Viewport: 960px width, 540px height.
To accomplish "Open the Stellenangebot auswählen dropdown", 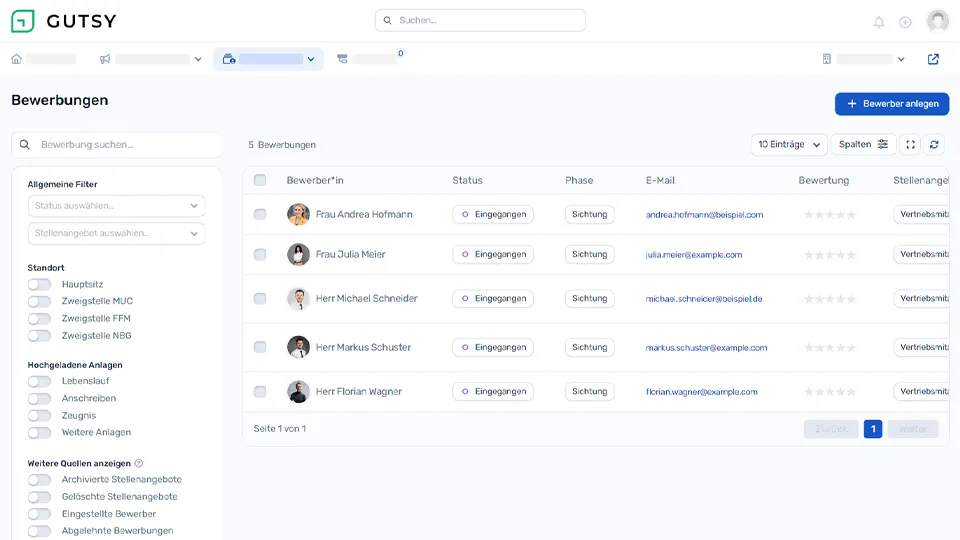I will pos(116,233).
